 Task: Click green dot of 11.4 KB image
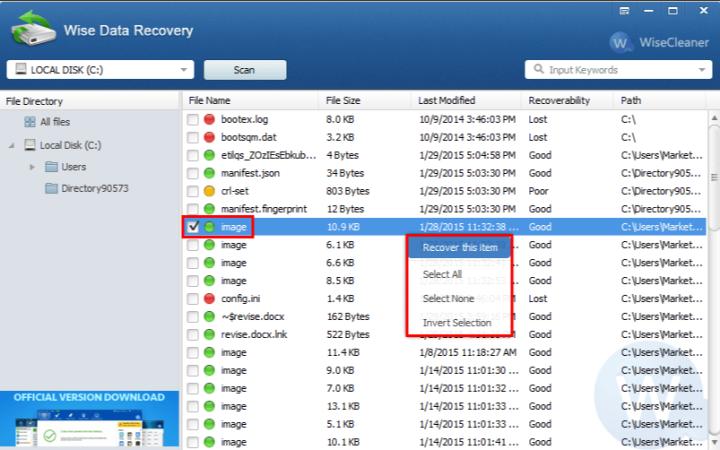(x=209, y=352)
